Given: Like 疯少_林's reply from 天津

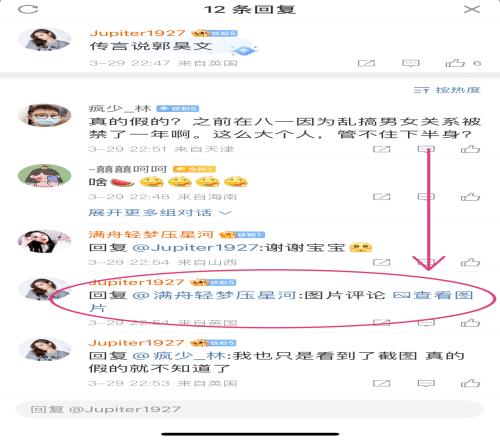Looking at the screenshot, I should coord(470,149).
